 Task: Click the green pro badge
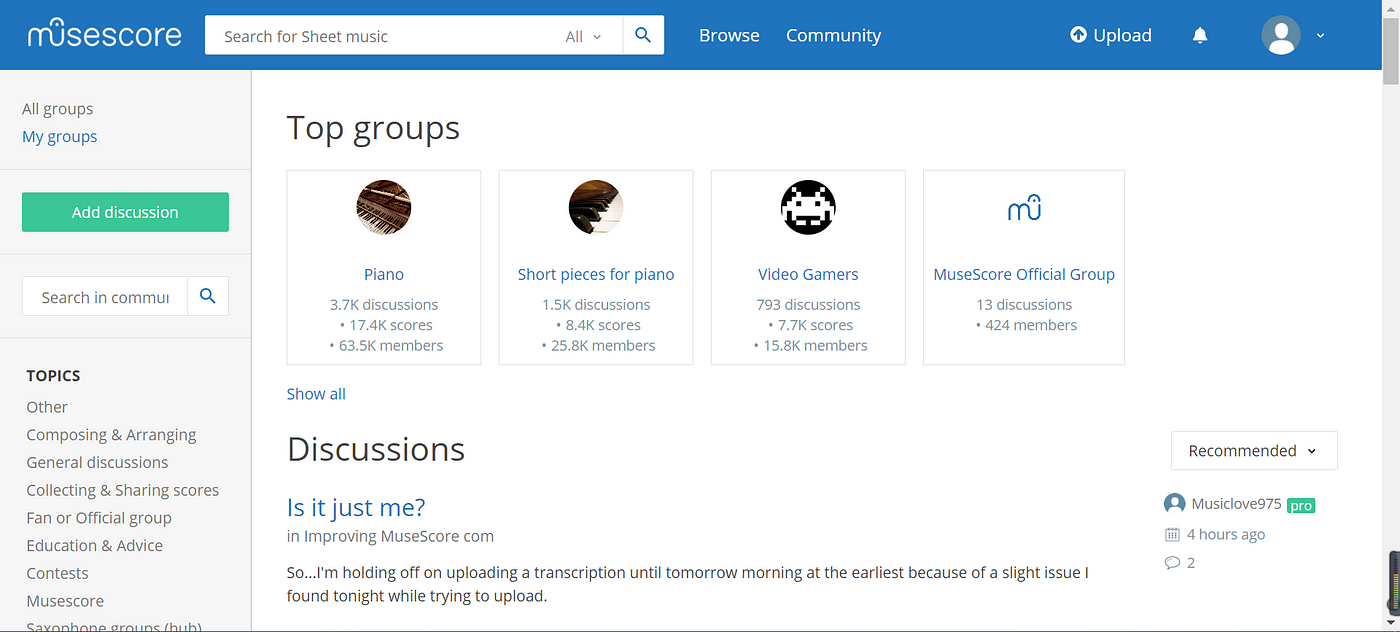point(1301,506)
